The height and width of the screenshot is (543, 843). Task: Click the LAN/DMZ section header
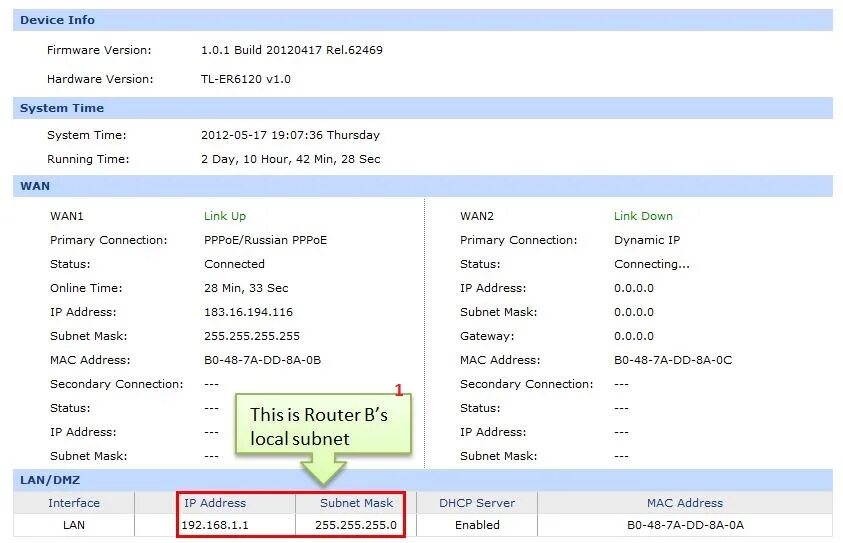pos(423,480)
